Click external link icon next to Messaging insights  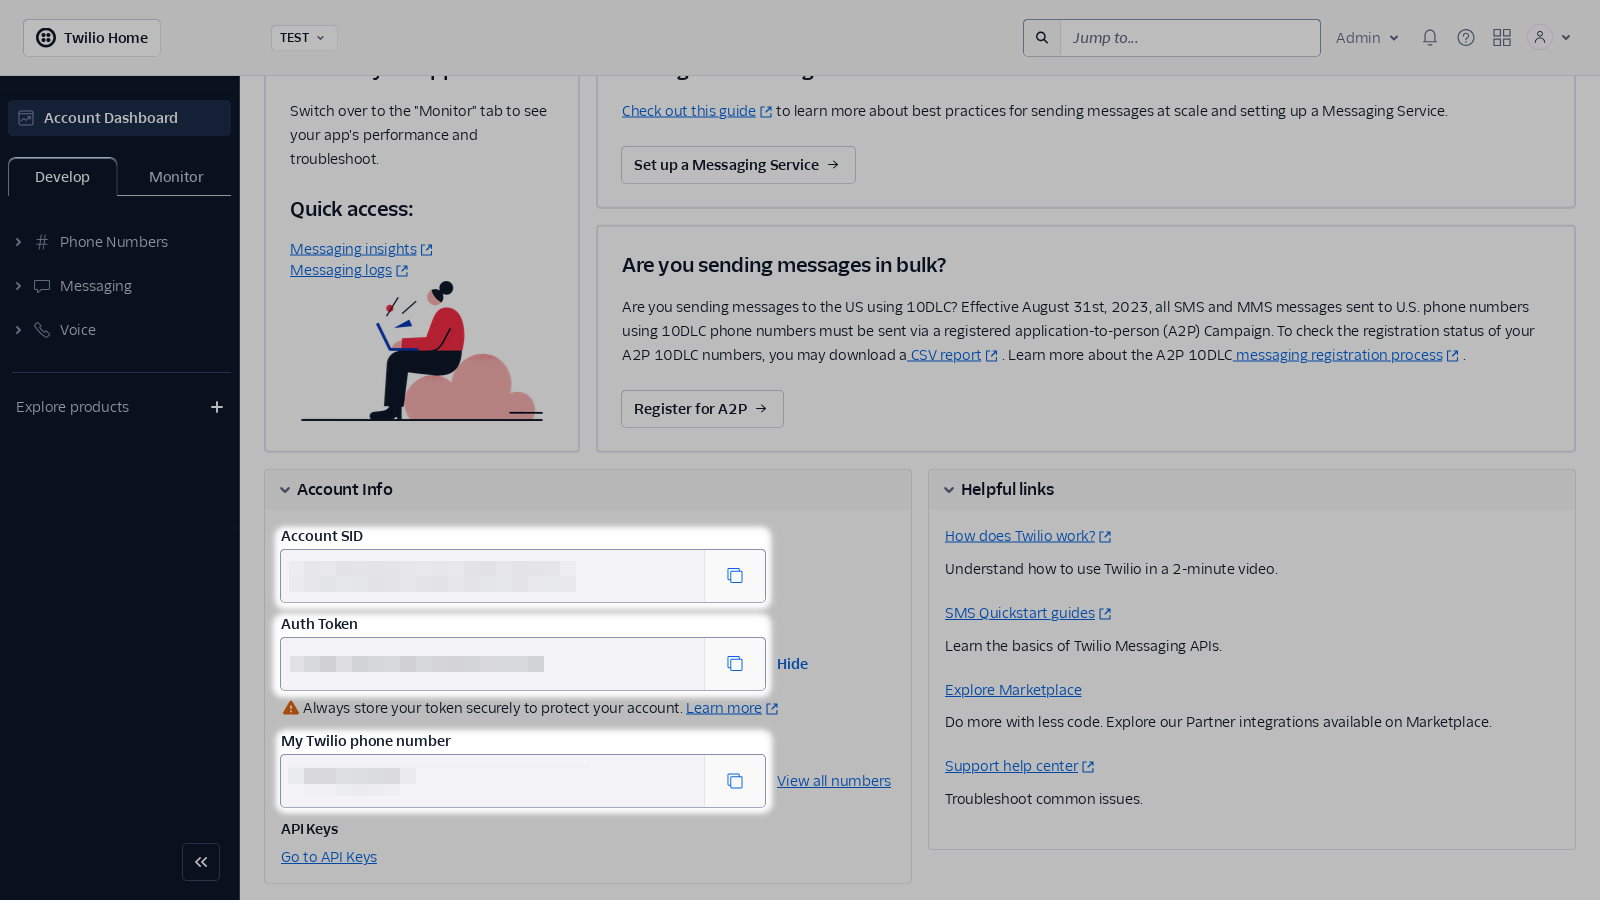(427, 250)
